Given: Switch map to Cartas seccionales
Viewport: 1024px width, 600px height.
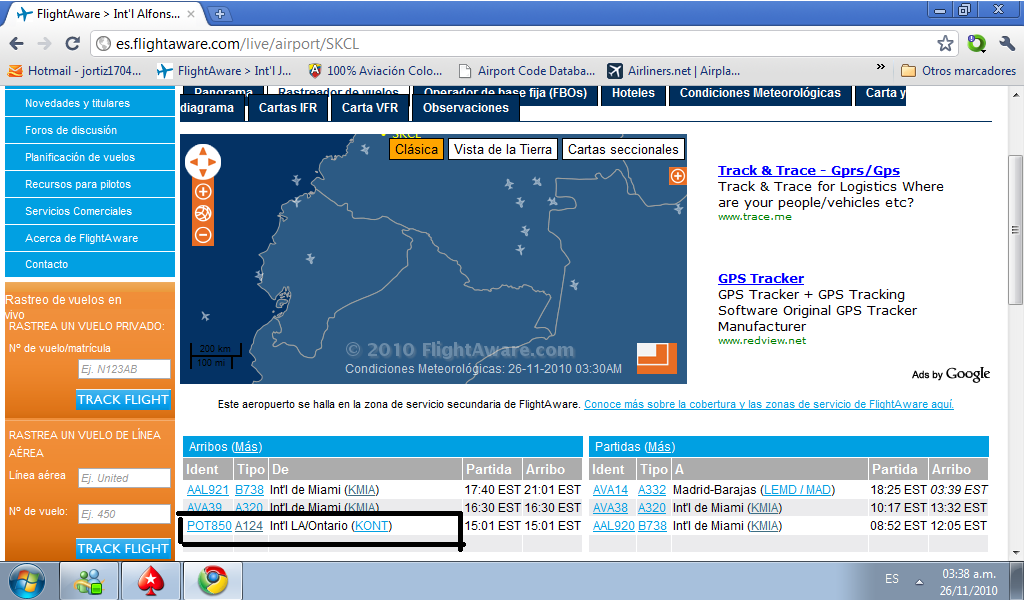Looking at the screenshot, I should coord(623,149).
